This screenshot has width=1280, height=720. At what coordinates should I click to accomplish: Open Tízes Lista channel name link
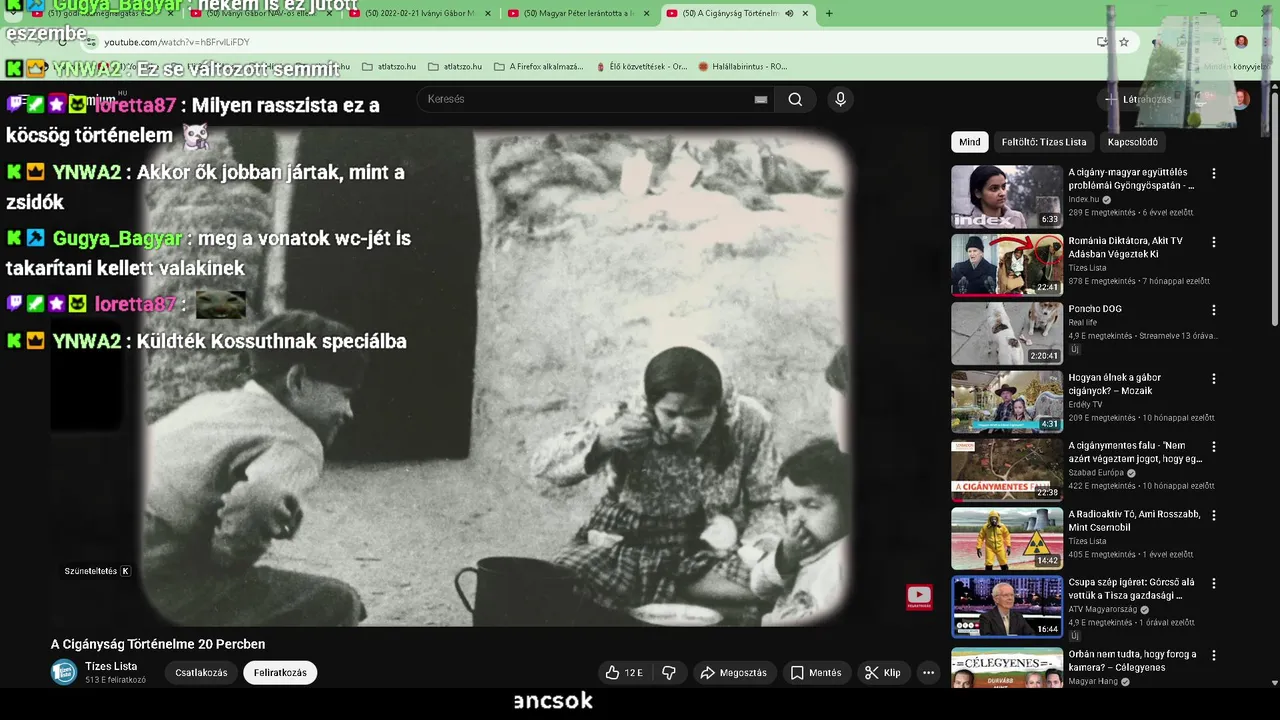(111, 666)
